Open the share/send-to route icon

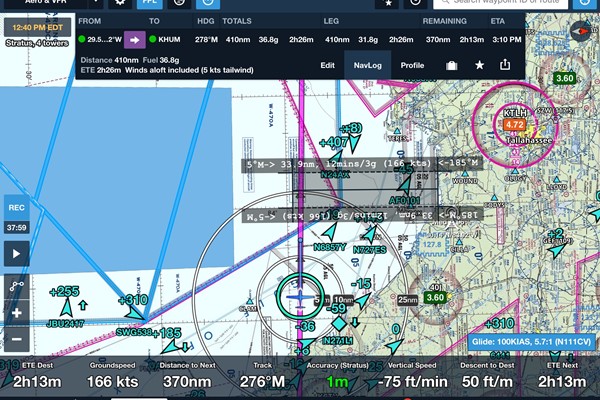505,64
